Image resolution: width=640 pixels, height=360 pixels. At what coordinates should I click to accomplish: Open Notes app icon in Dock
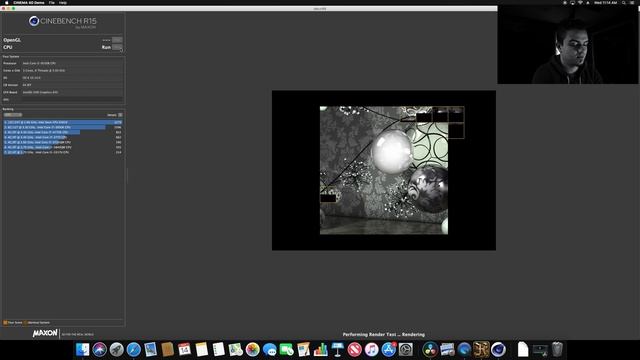202,350
